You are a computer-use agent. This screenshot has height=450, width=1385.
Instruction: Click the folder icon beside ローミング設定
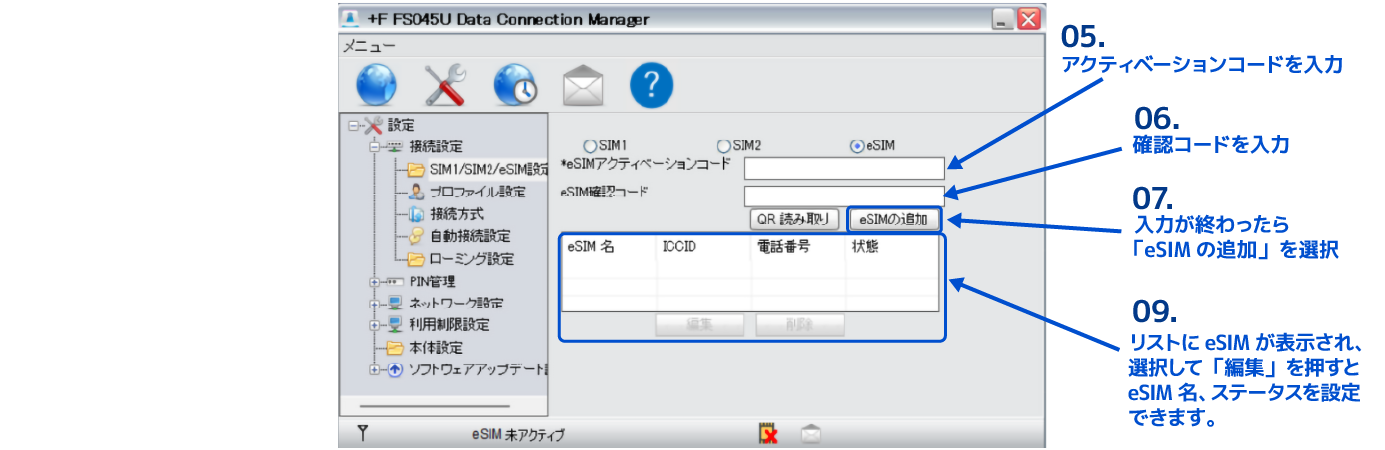pyautogui.click(x=417, y=259)
